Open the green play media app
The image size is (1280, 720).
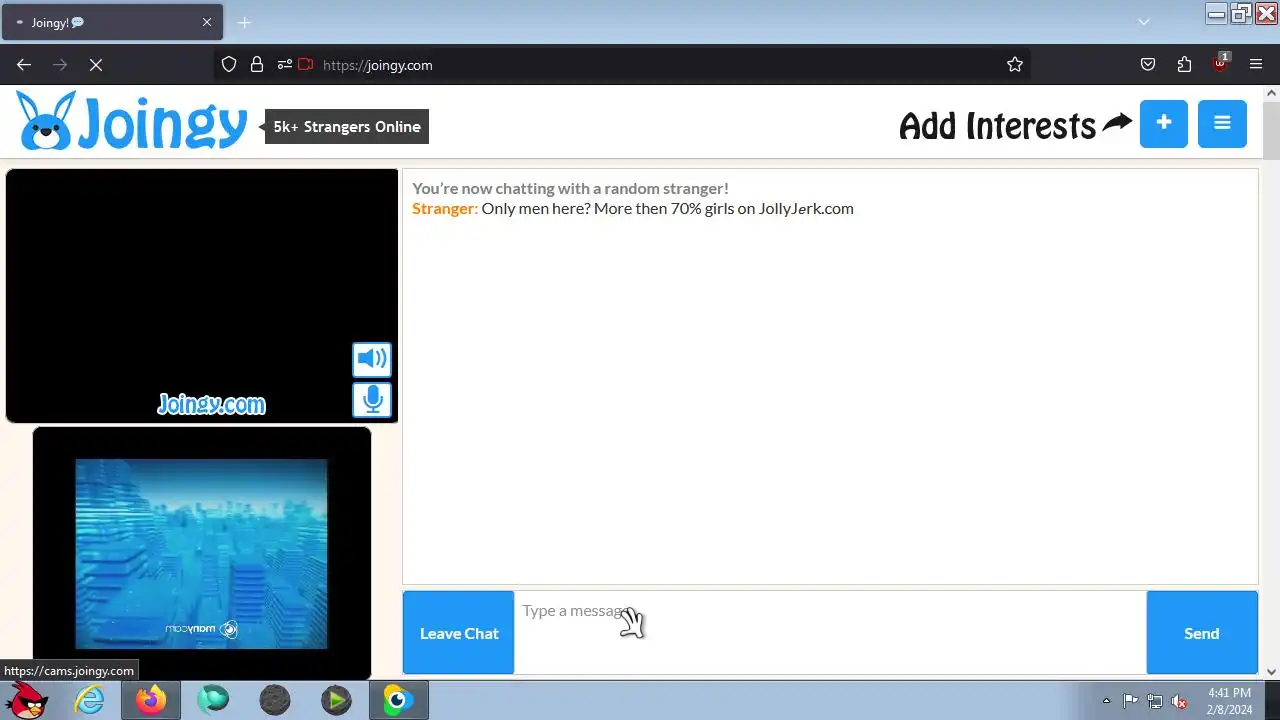337,701
